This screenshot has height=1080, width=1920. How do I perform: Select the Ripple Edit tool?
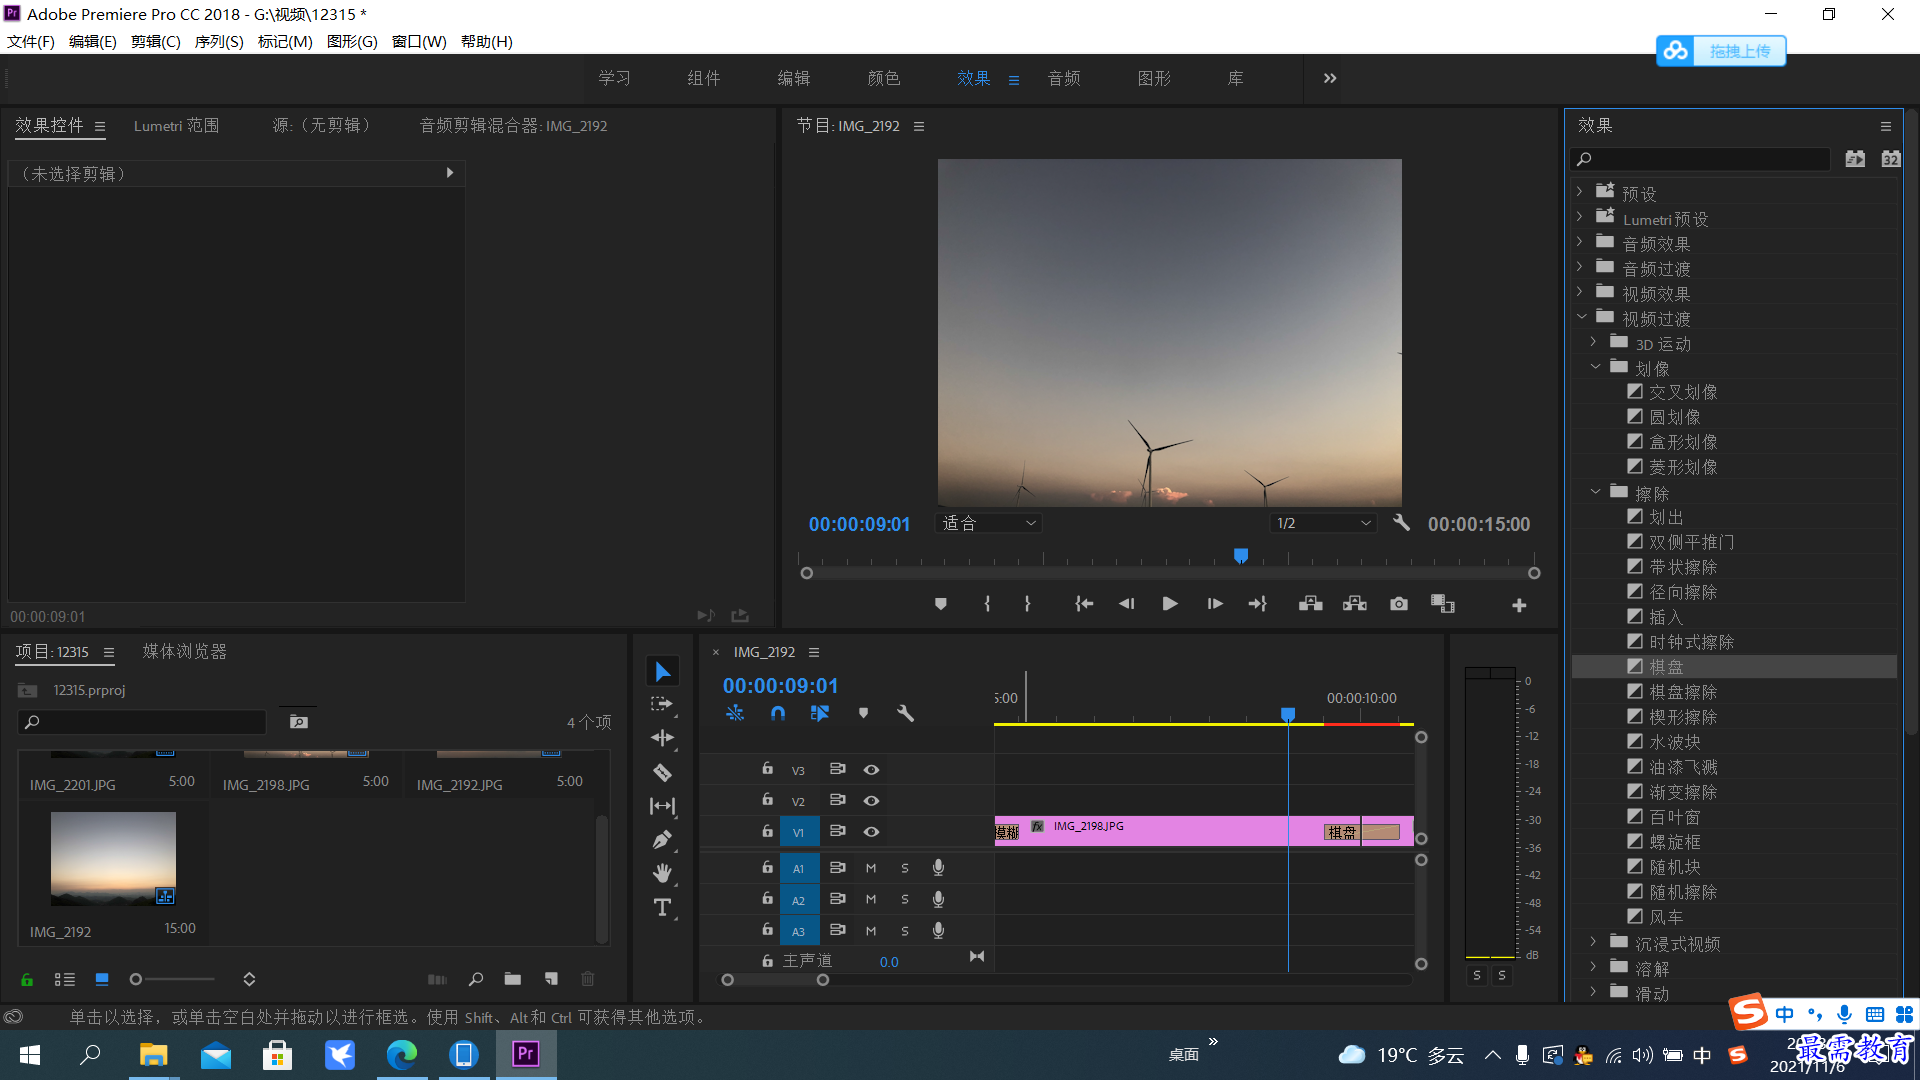point(662,738)
